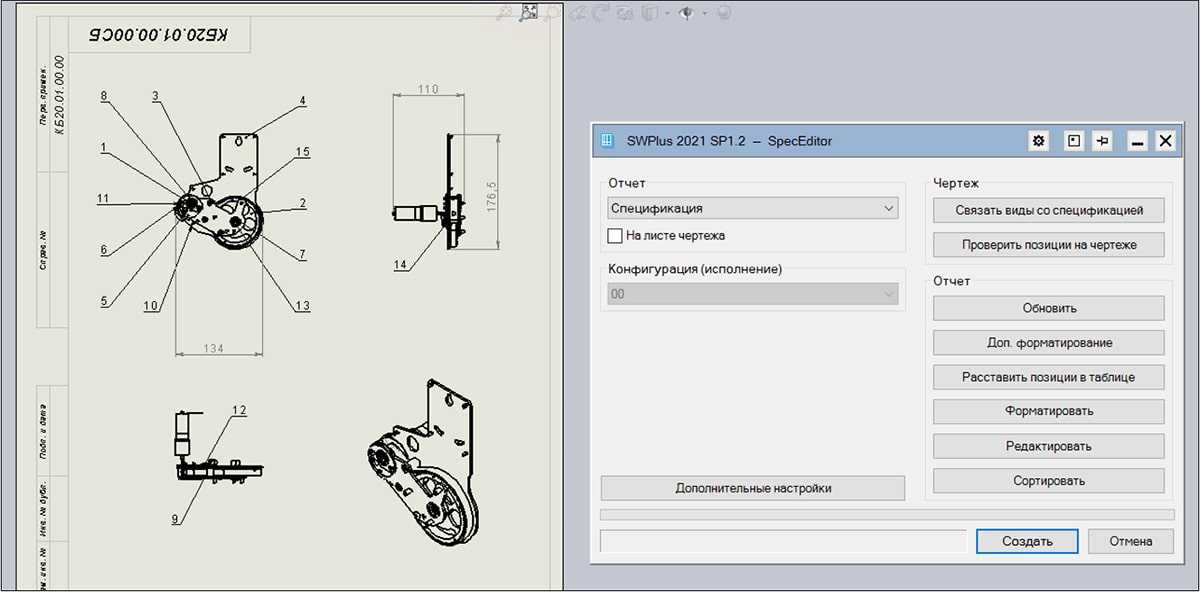Image resolution: width=1200 pixels, height=592 pixels.
Task: Expand the arrow next to the eye icon
Action: point(704,13)
